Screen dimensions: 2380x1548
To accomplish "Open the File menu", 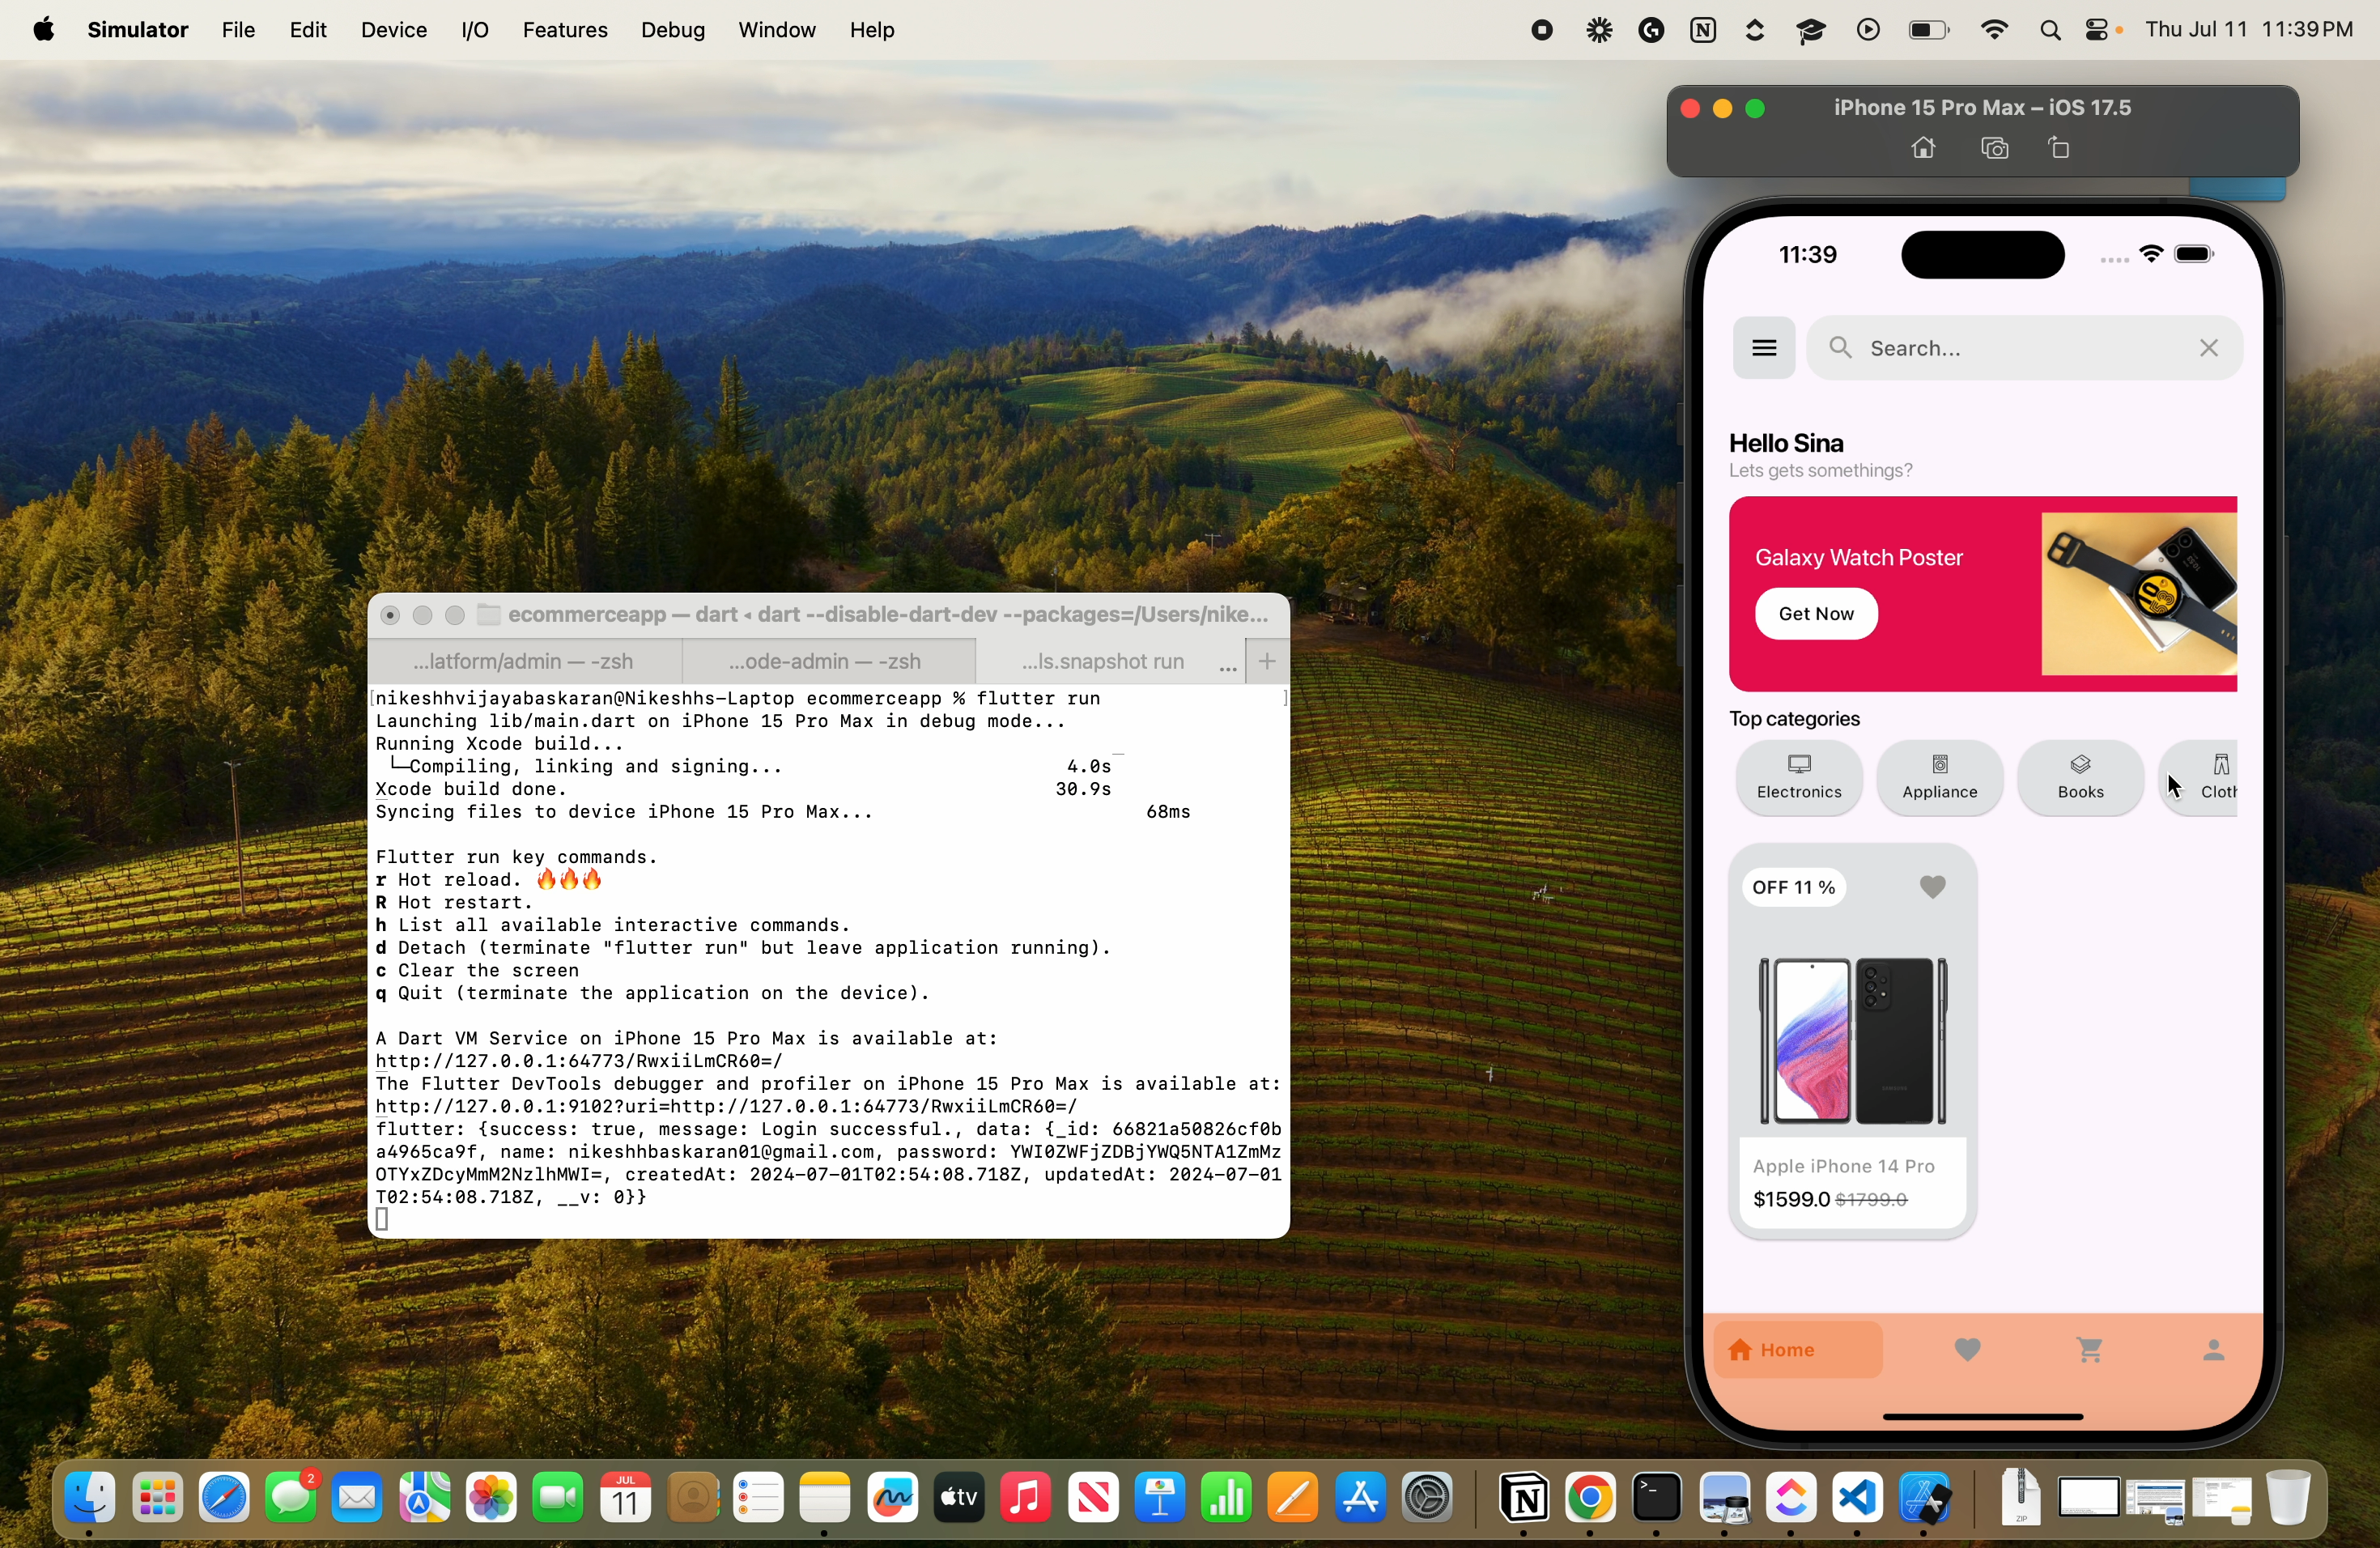I will [x=238, y=30].
